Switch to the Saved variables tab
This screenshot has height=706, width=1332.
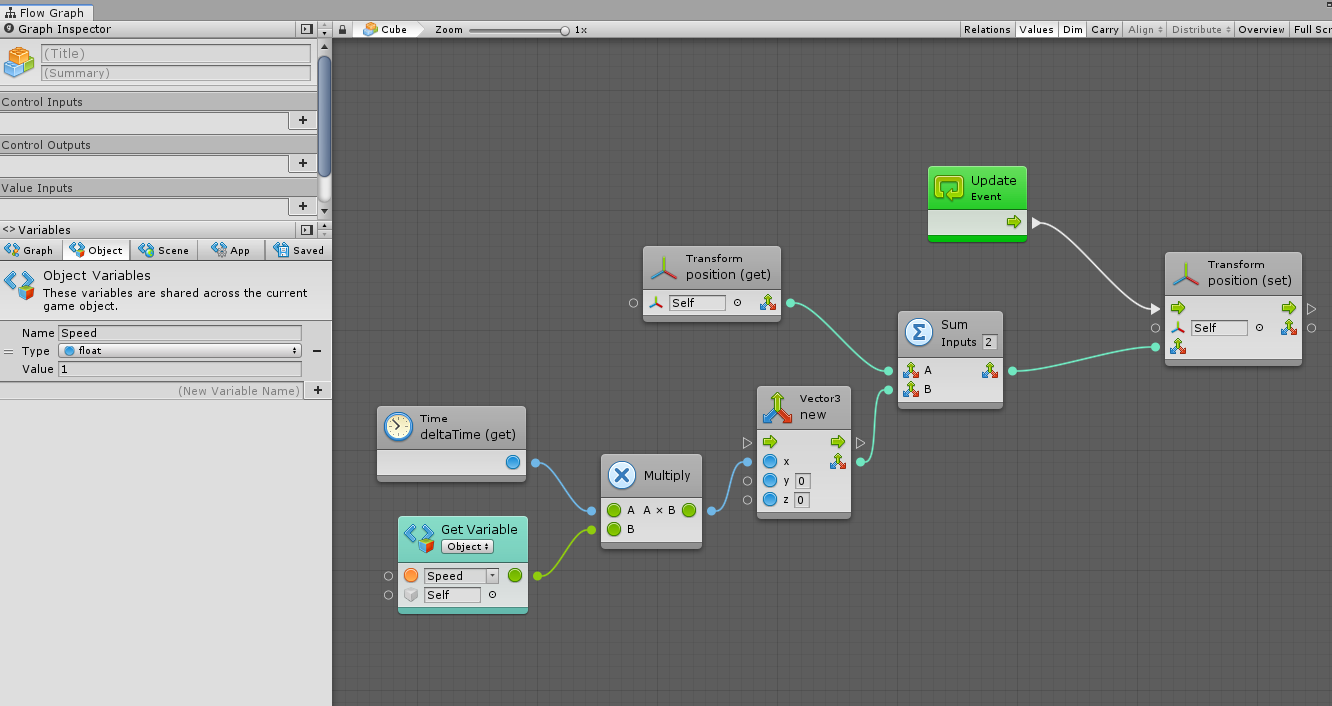[x=297, y=250]
